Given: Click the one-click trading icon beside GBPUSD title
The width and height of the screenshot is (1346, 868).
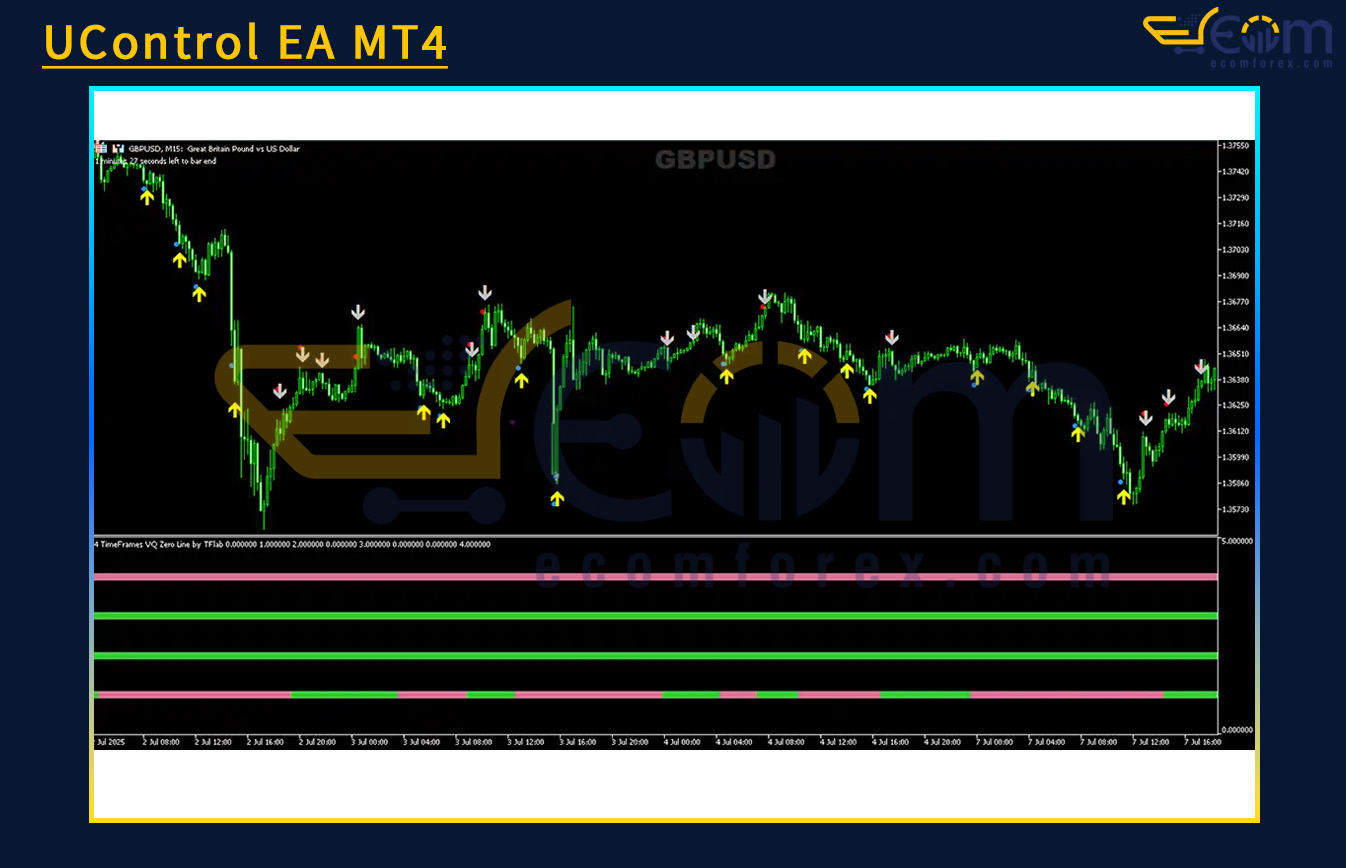Looking at the screenshot, I should tap(119, 148).
